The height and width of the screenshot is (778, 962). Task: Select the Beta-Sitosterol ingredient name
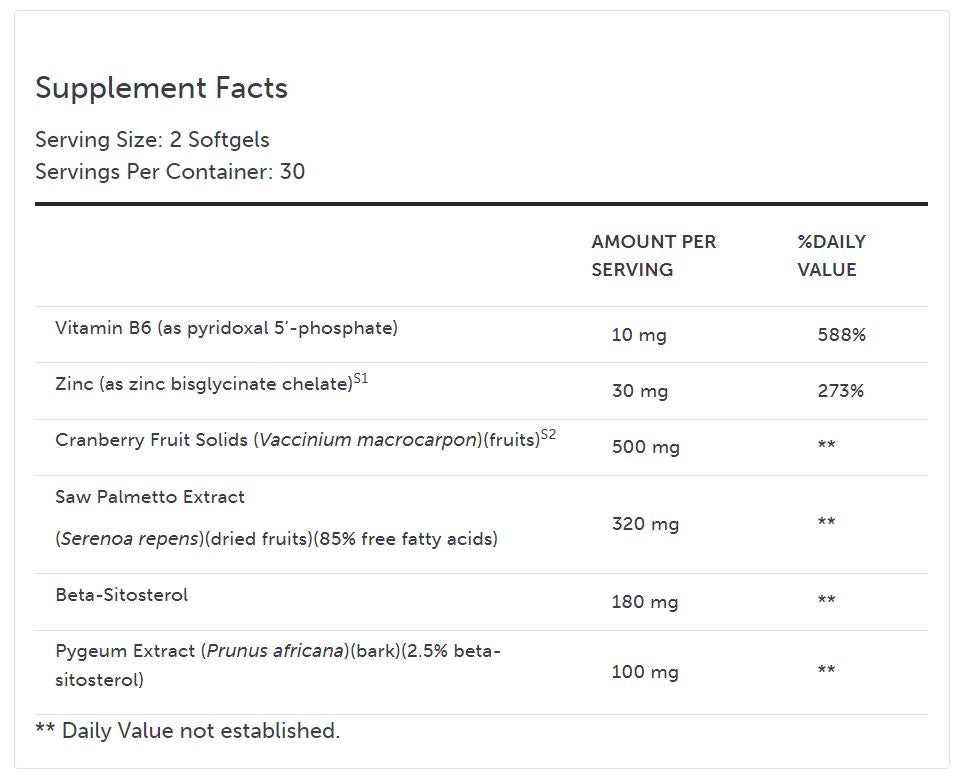click(x=121, y=595)
